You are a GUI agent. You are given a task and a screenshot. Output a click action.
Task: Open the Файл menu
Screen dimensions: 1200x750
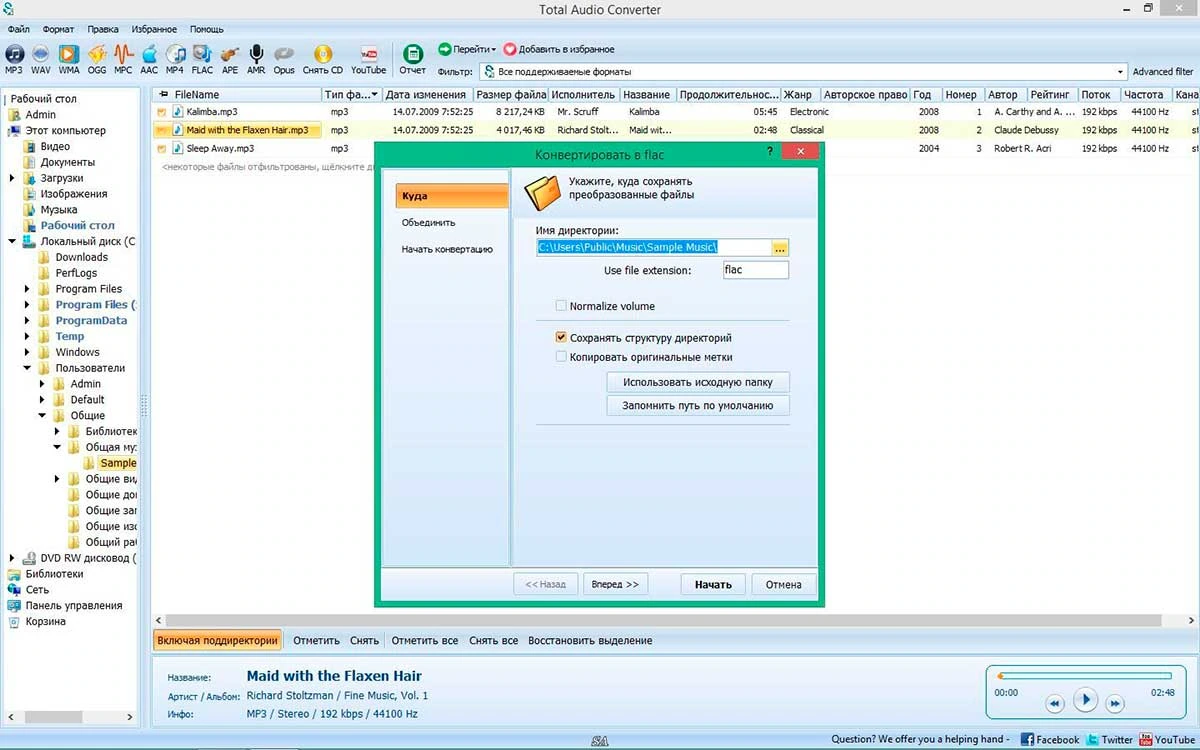(x=18, y=29)
